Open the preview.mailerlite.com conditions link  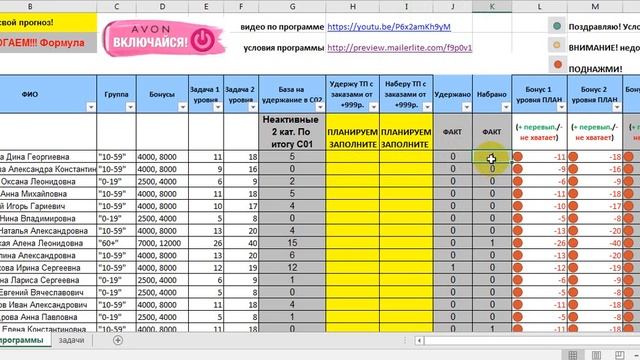click(x=400, y=48)
